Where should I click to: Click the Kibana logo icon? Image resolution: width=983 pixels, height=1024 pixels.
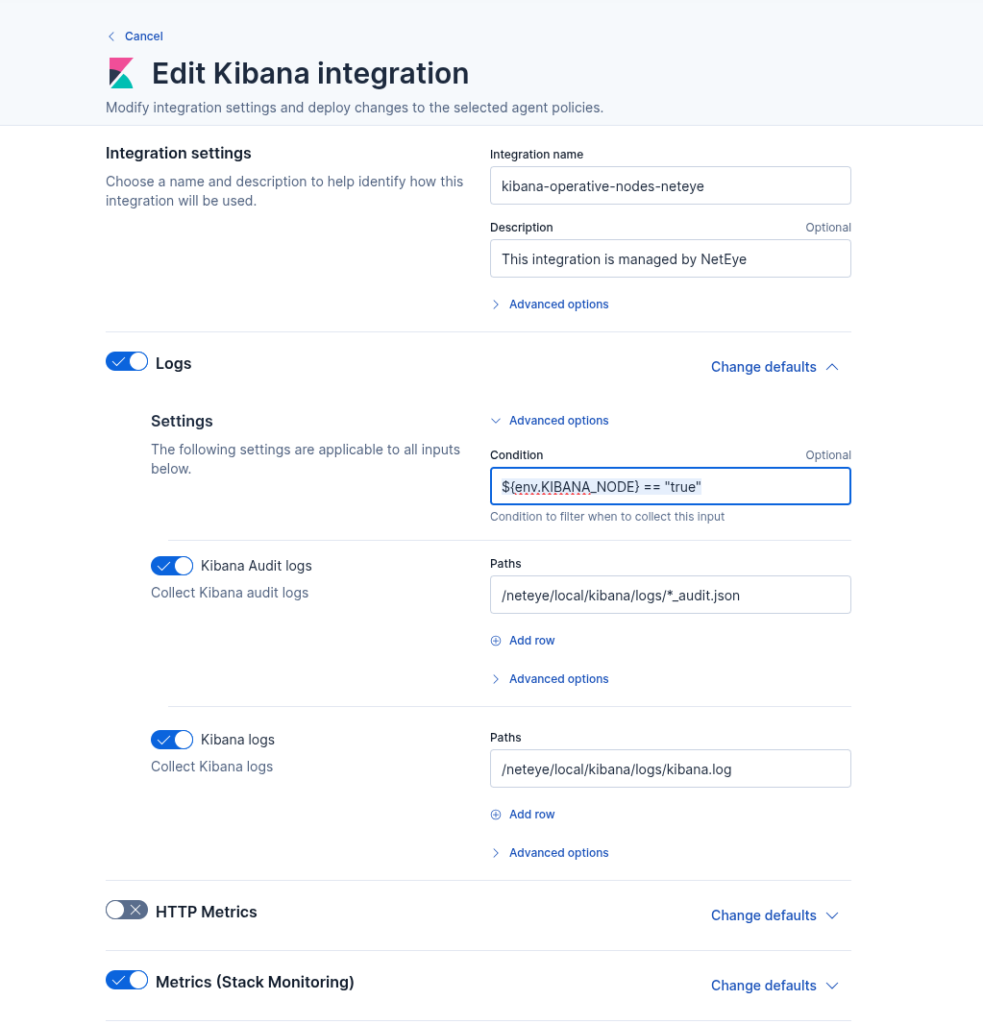pos(121,73)
